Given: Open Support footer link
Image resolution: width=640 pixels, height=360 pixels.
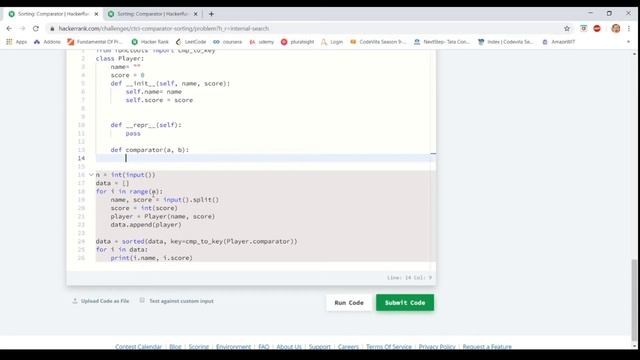Looking at the screenshot, I should point(320,347).
